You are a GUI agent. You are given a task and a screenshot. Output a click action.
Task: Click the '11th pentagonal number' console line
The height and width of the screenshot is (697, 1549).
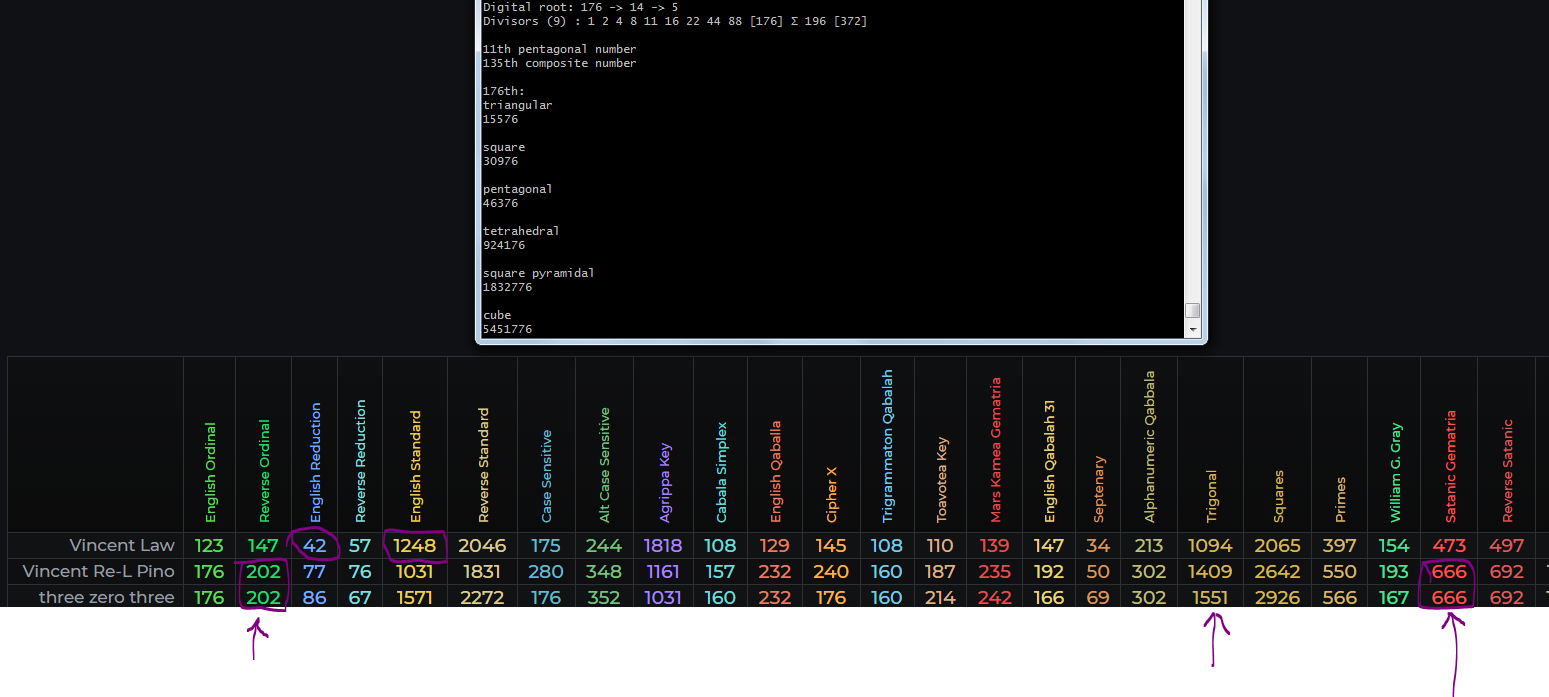point(559,49)
